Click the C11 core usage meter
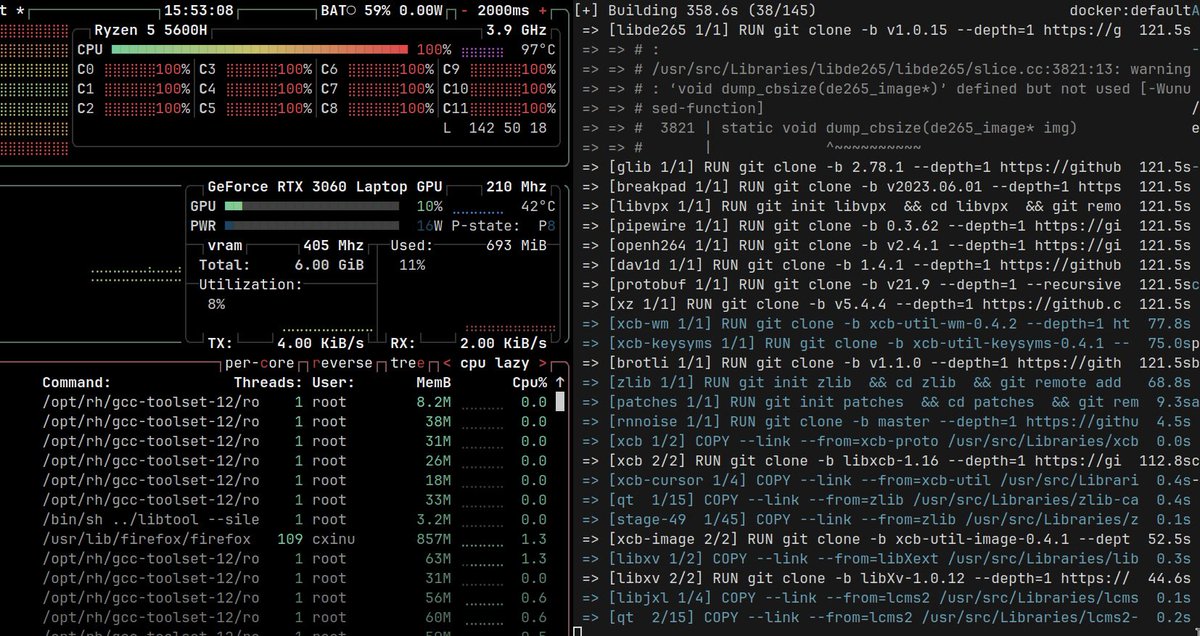 pyautogui.click(x=499, y=109)
